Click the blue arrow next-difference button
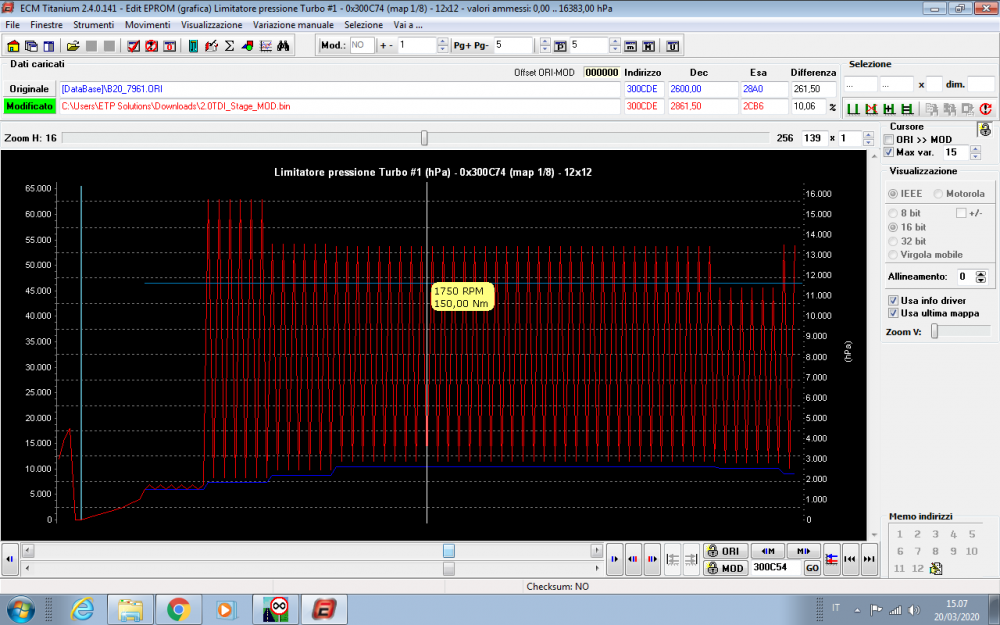Image resolution: width=1000 pixels, height=625 pixels. [x=614, y=559]
